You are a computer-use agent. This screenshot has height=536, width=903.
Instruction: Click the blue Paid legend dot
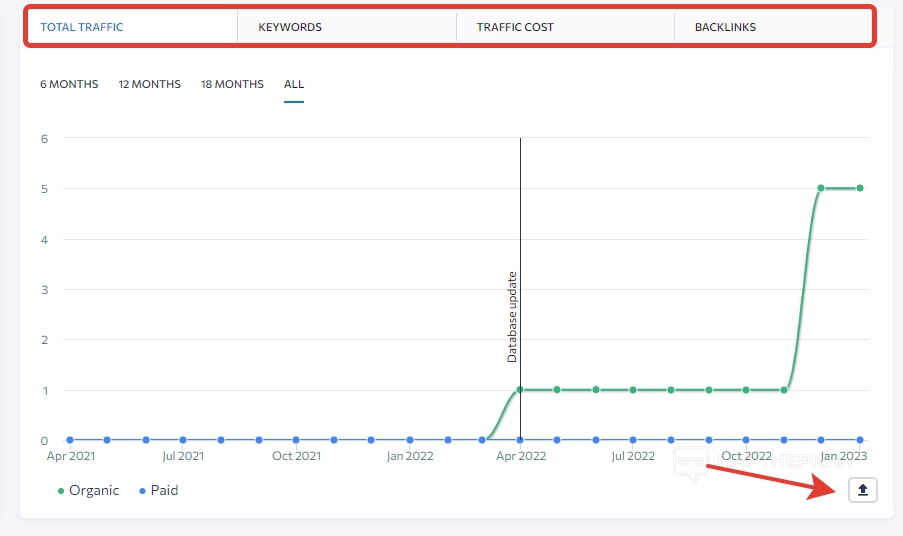point(142,491)
